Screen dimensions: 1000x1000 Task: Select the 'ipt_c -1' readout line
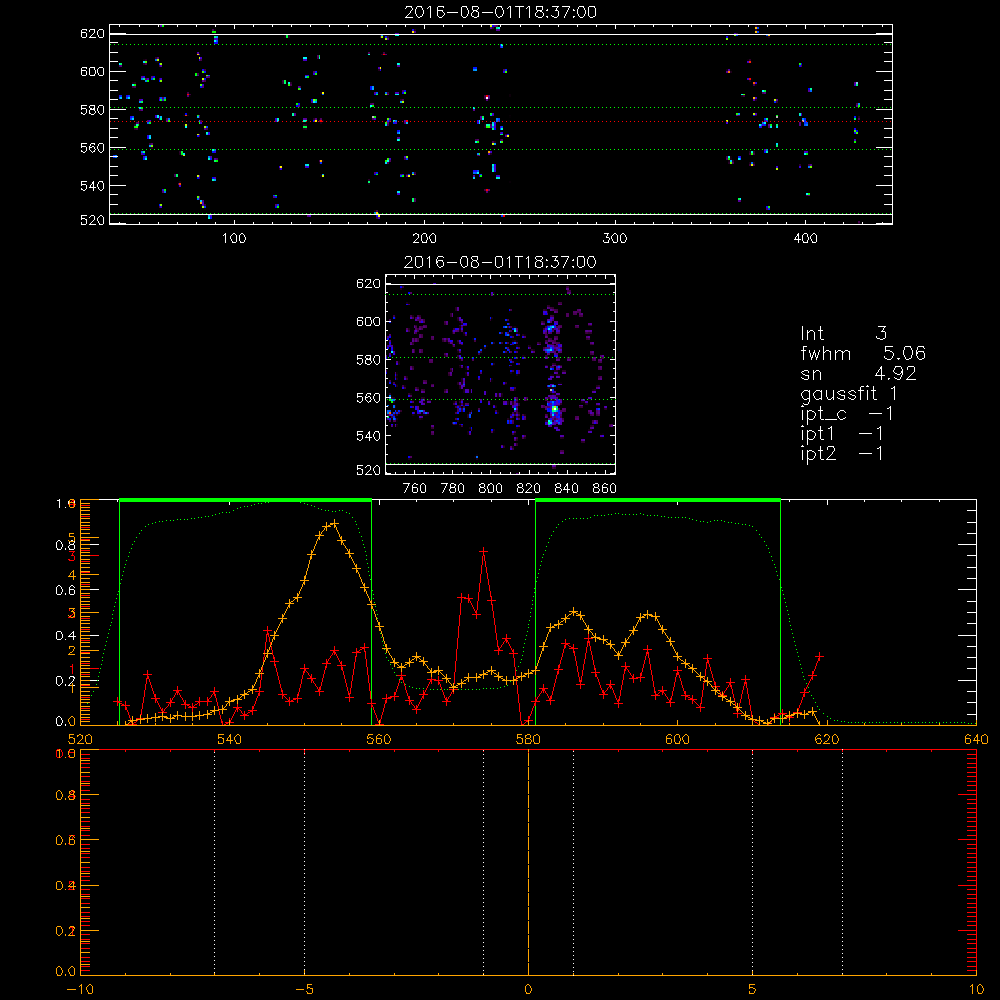pyautogui.click(x=847, y=414)
